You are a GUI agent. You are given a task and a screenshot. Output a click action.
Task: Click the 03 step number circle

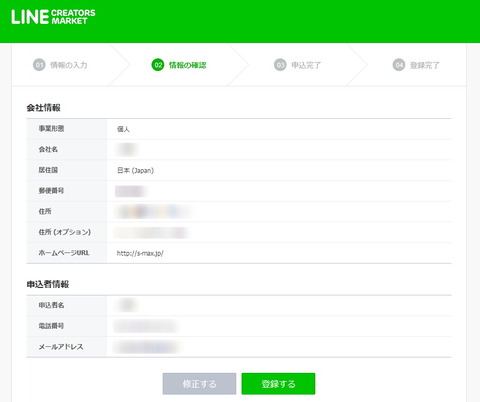[x=280, y=65]
